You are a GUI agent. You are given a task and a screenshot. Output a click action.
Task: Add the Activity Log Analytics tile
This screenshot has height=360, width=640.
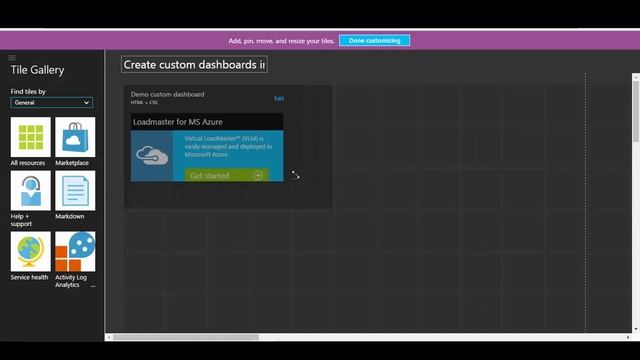pos(75,251)
